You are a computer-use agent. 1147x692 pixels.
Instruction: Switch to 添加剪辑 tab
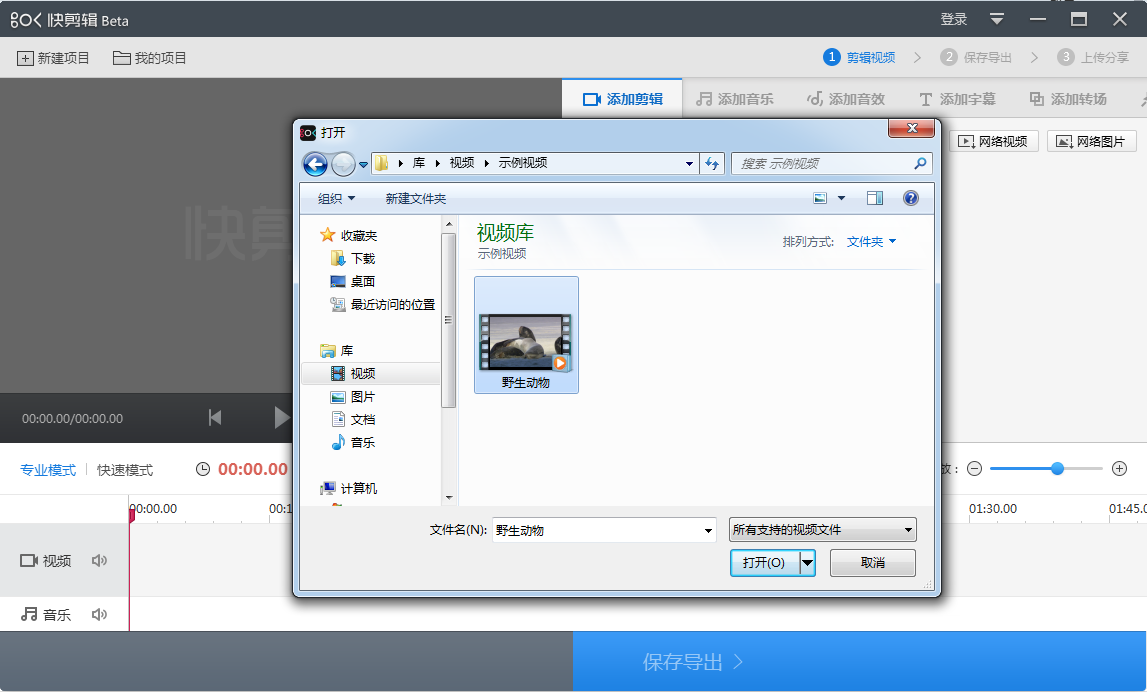pyautogui.click(x=623, y=99)
